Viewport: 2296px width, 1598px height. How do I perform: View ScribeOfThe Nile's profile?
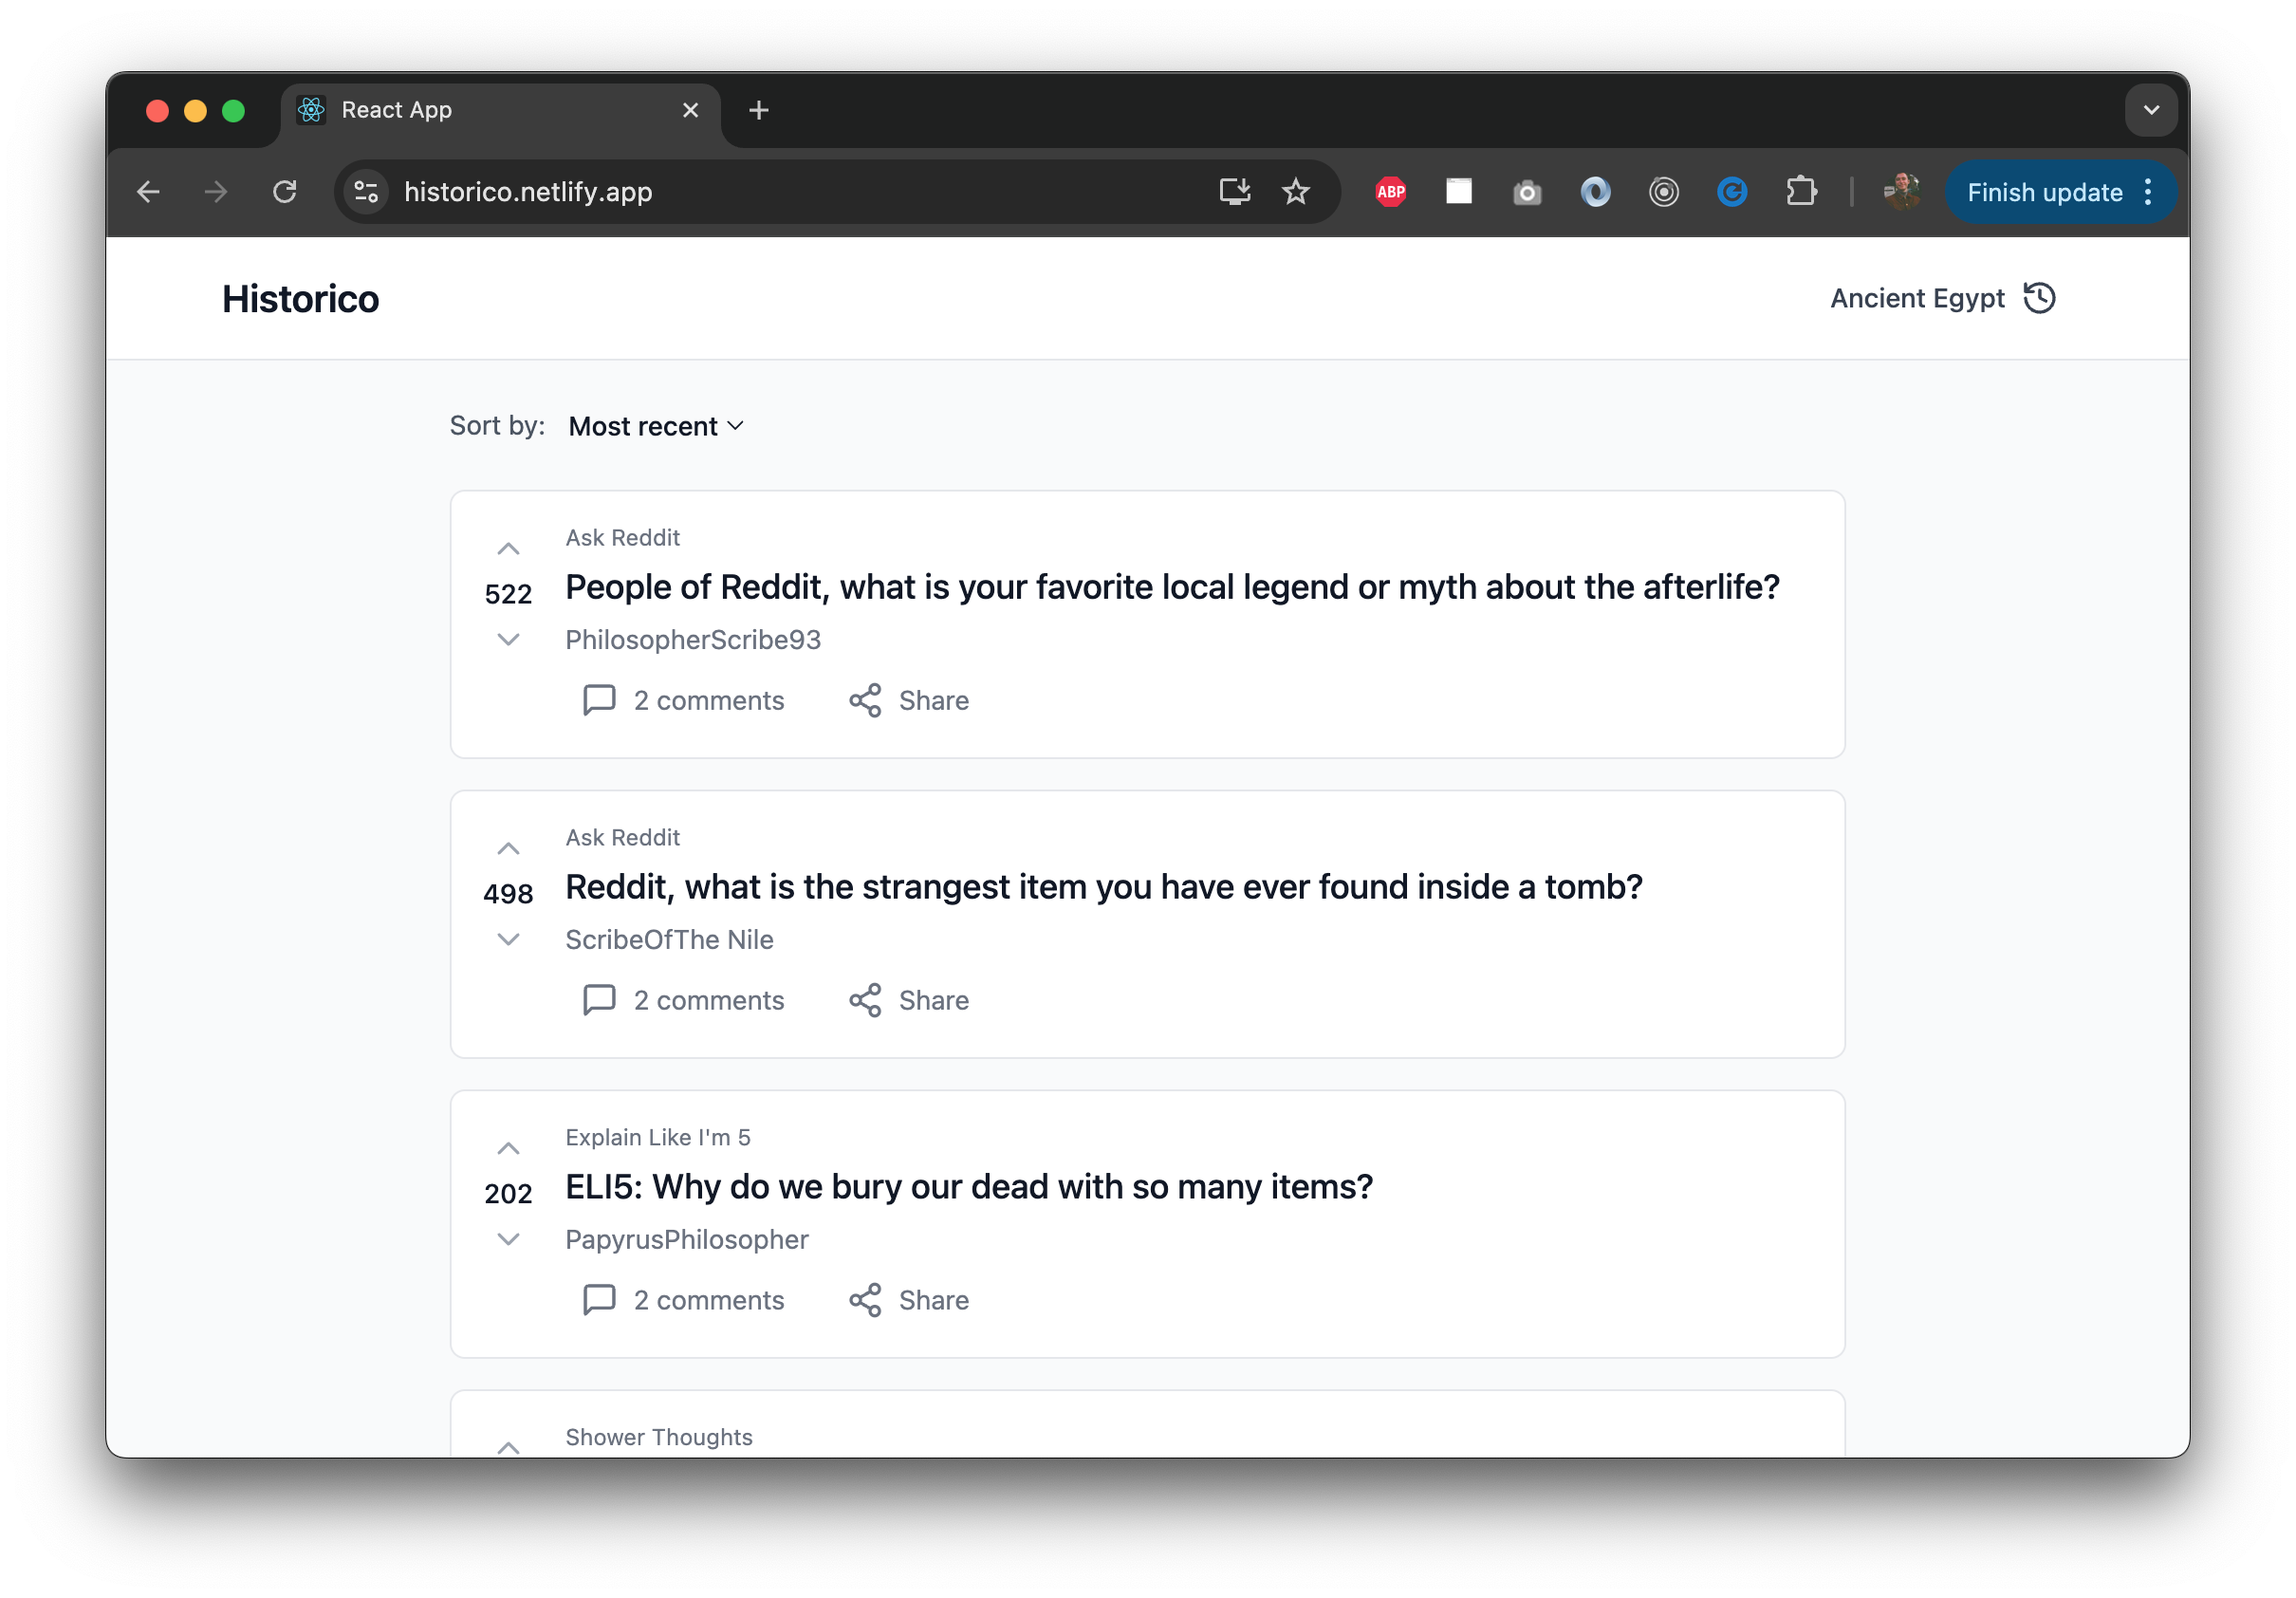pos(669,940)
